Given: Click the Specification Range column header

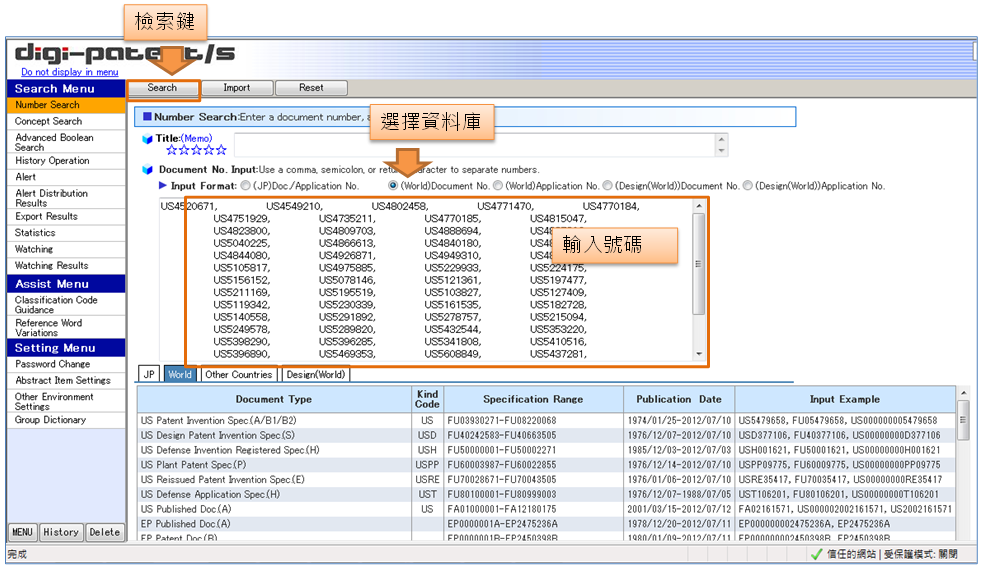Looking at the screenshot, I should (x=533, y=400).
